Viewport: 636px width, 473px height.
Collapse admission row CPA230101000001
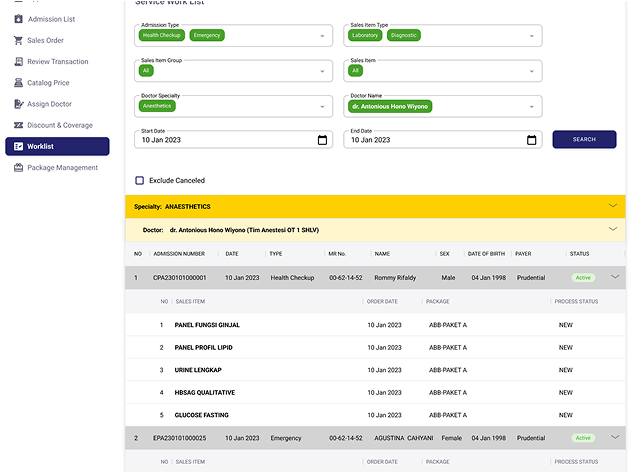click(614, 277)
